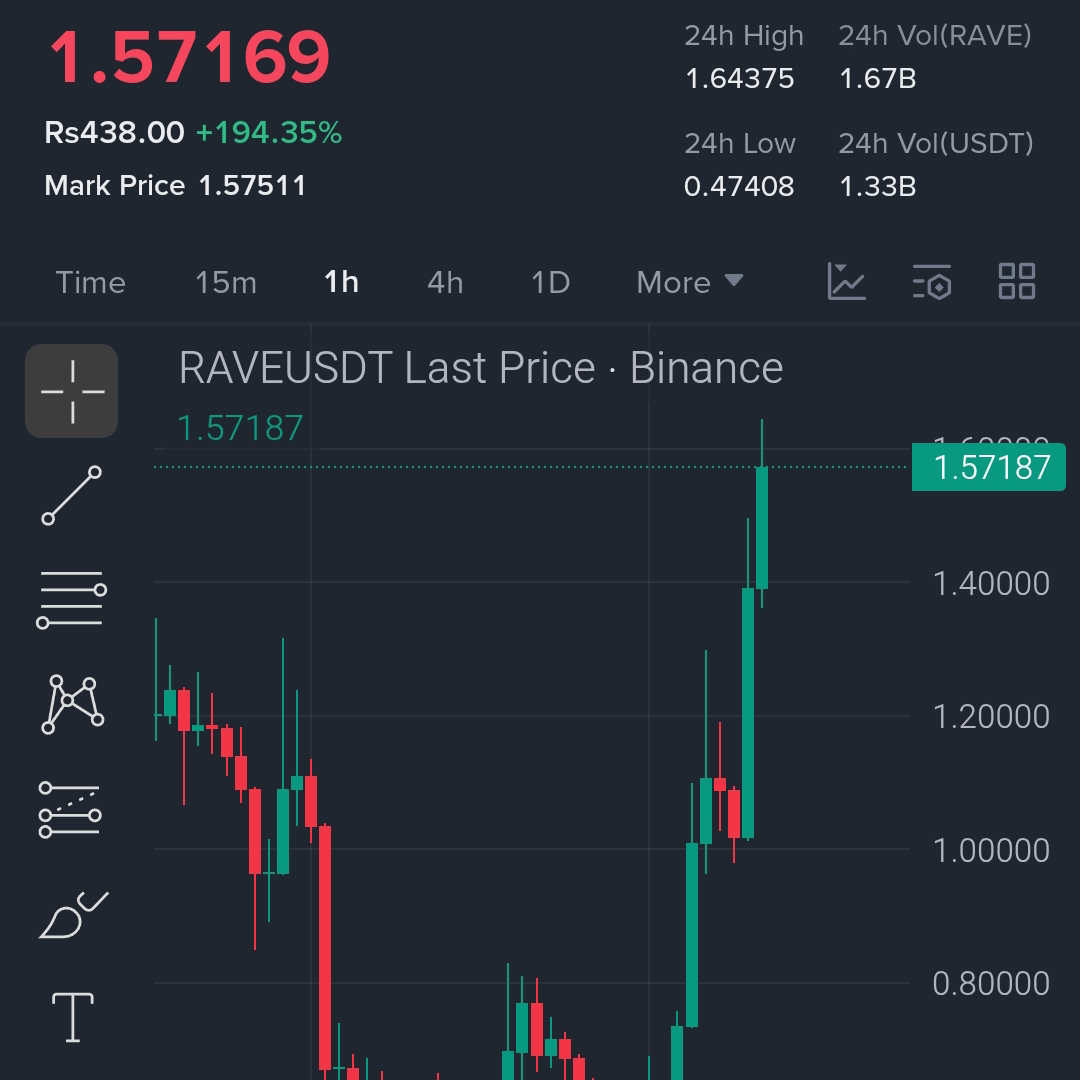
Task: Tap the 24h Low value 0.47408
Action: coord(739,187)
